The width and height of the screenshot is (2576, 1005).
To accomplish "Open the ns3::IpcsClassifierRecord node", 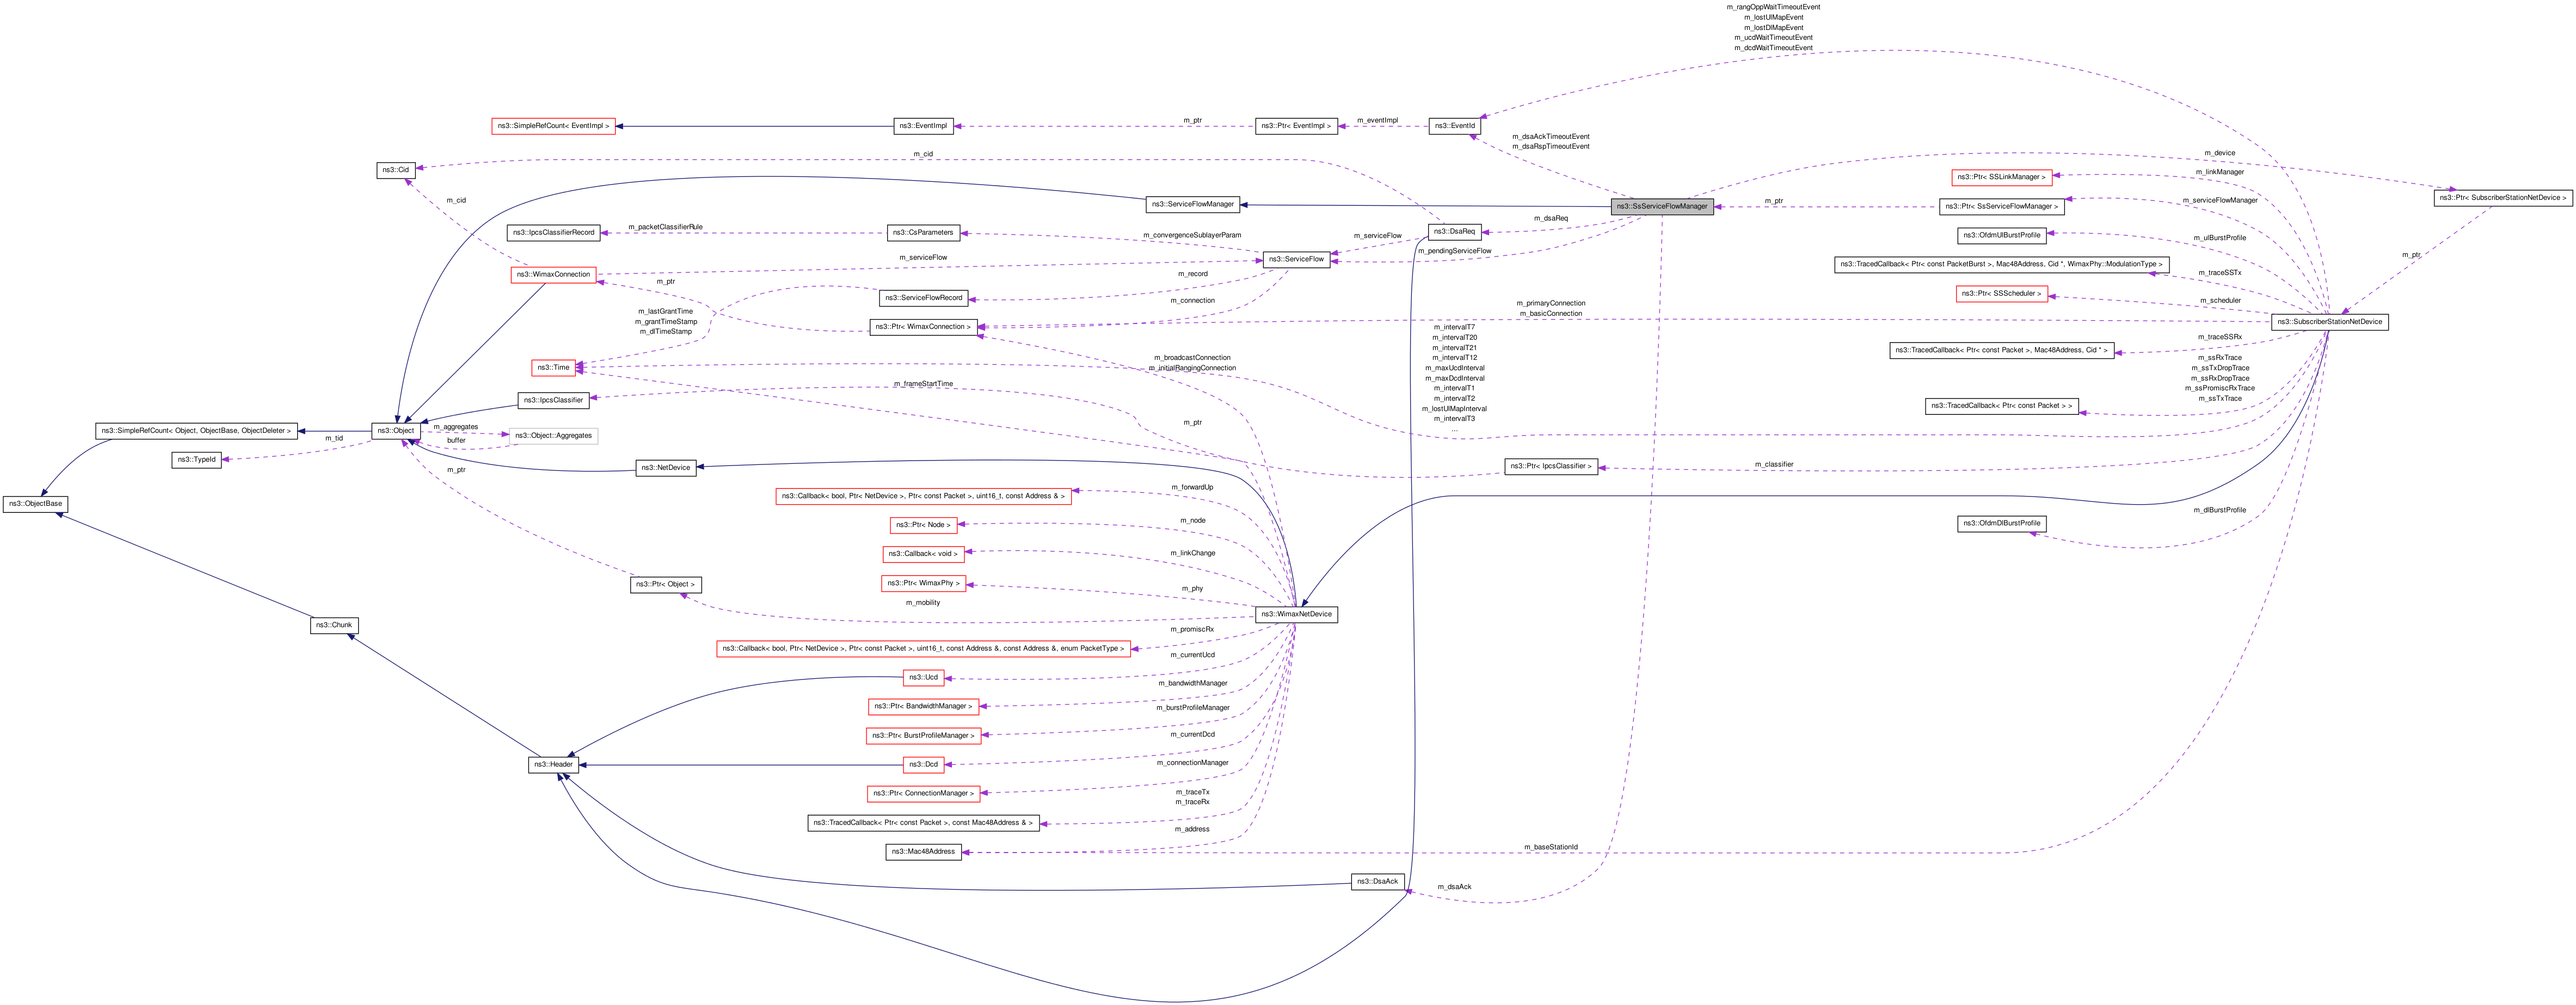I will pyautogui.click(x=553, y=232).
